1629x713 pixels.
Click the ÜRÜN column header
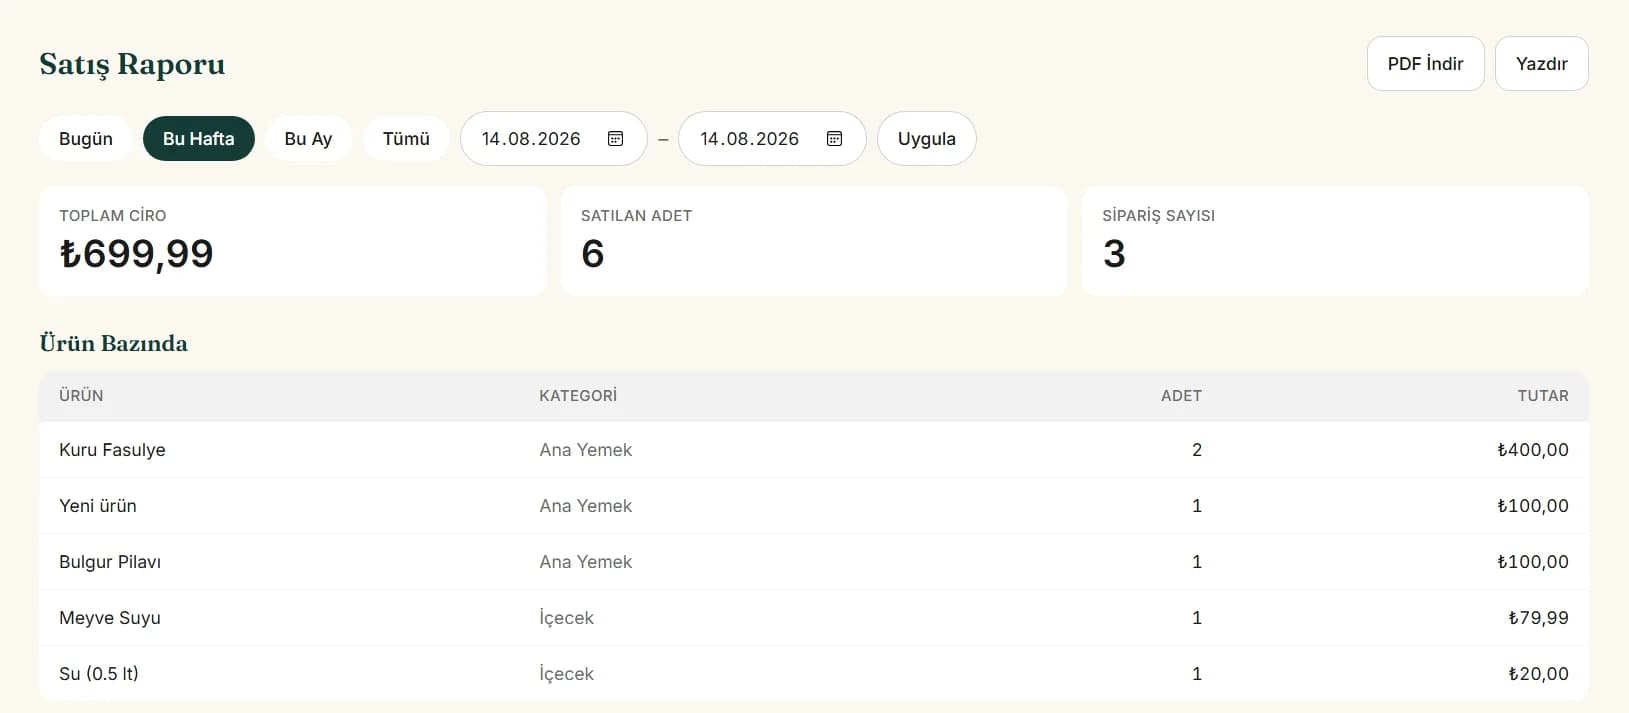click(81, 396)
